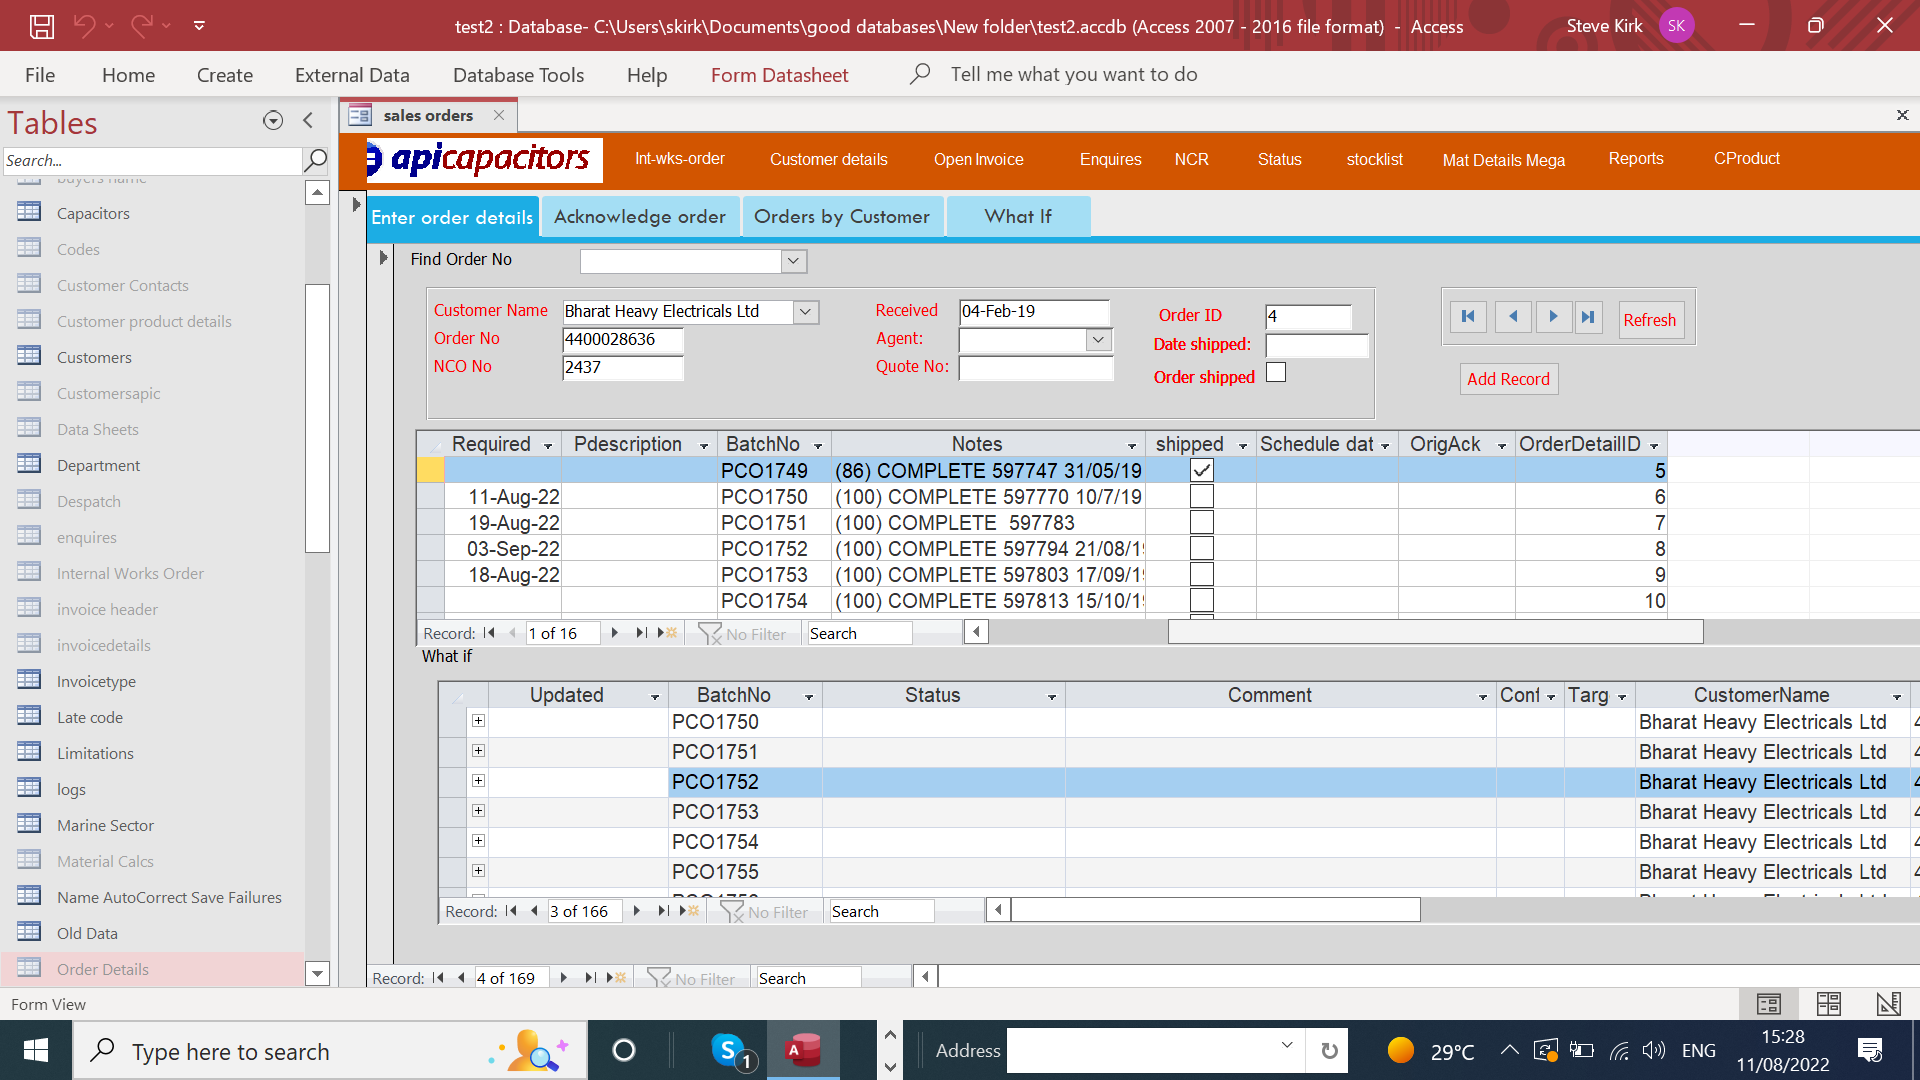Open Skype from the taskbar
This screenshot has height=1080, width=1920.
point(730,1051)
